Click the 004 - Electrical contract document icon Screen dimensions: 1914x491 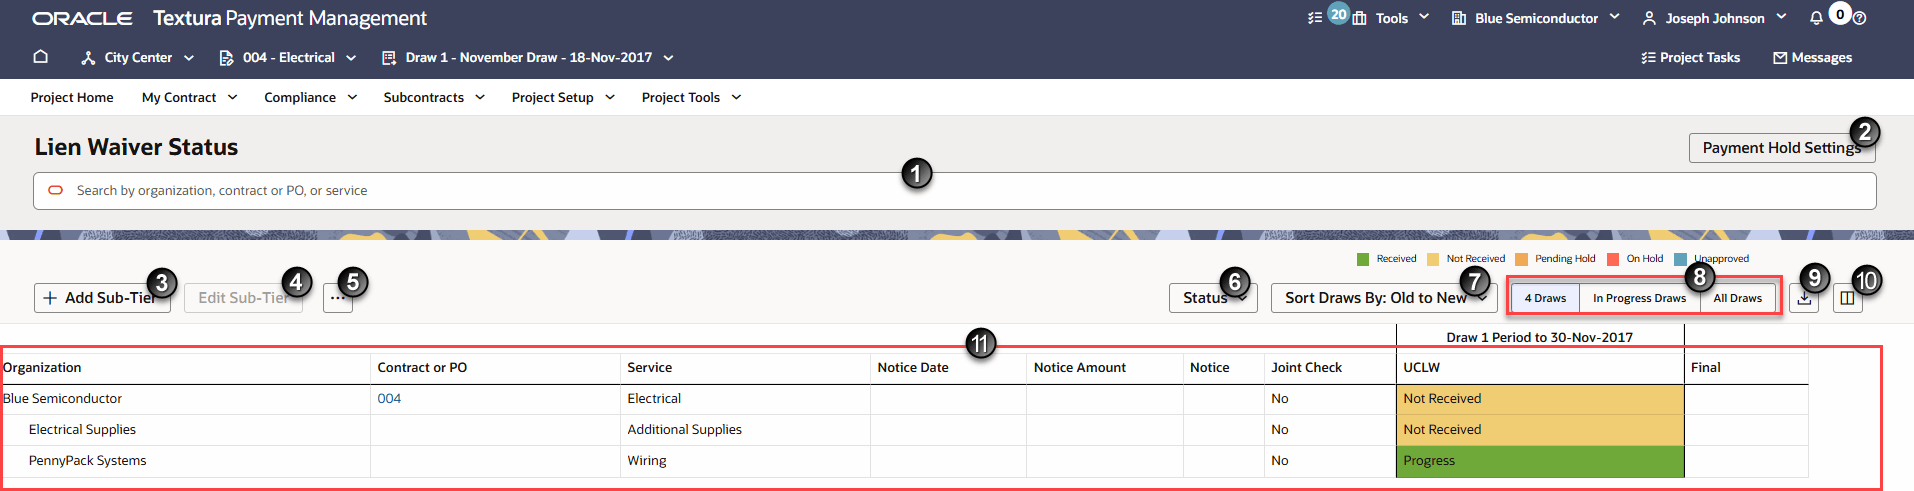pyautogui.click(x=226, y=58)
